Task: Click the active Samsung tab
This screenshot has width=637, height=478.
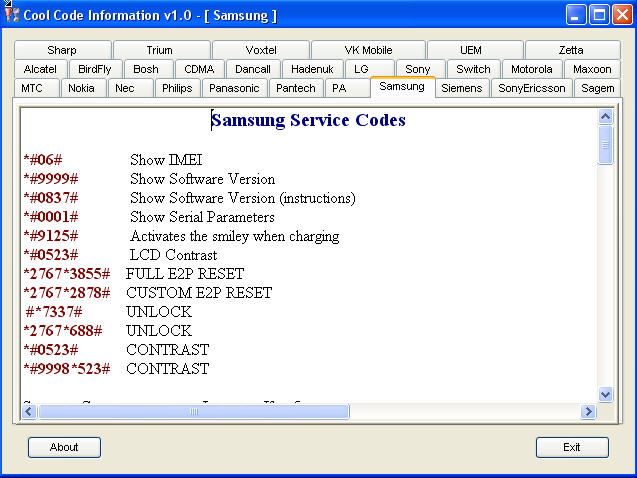Action: coord(402,87)
